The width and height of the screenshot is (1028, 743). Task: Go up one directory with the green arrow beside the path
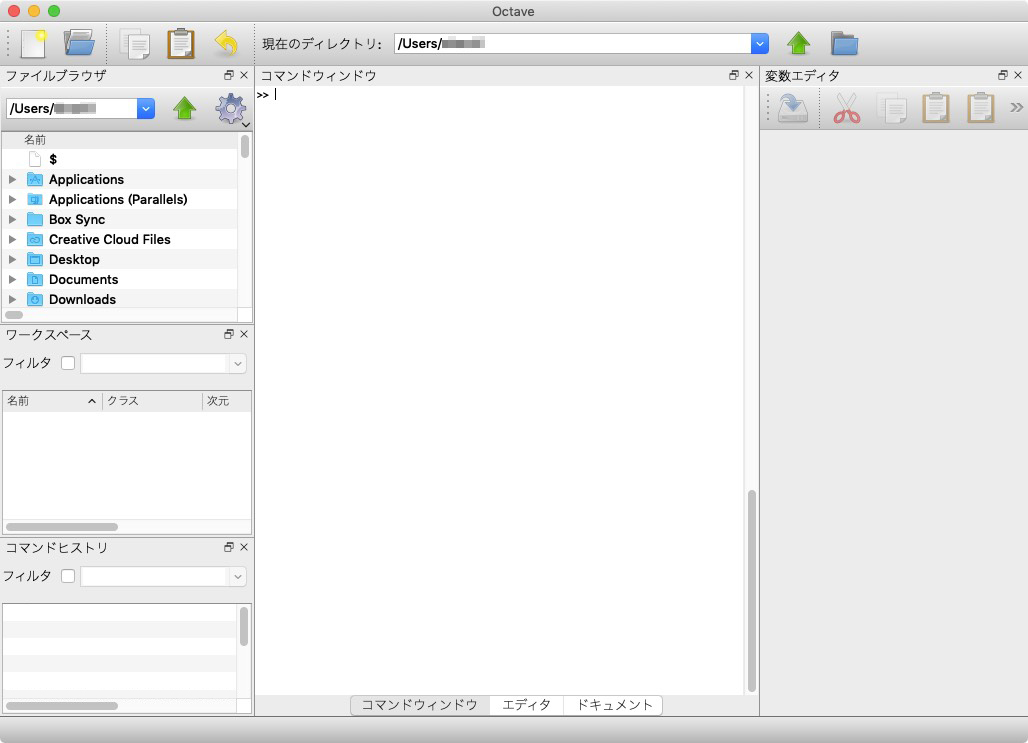click(797, 42)
